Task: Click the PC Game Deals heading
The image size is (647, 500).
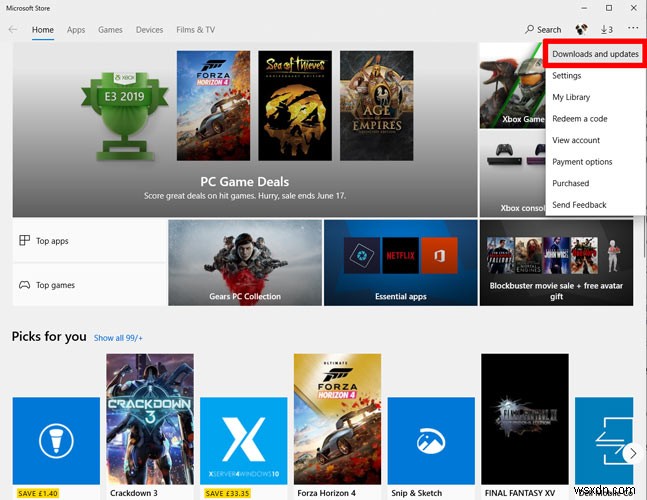Action: [x=245, y=182]
